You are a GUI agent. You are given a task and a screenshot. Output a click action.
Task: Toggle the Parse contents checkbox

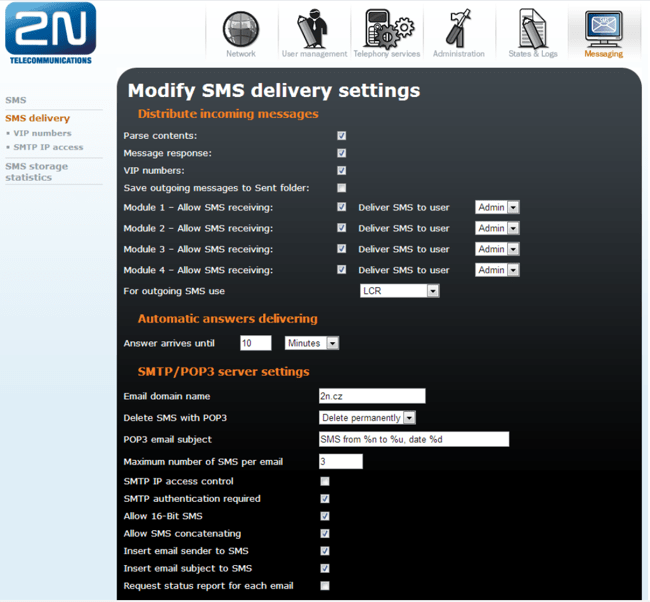342,136
